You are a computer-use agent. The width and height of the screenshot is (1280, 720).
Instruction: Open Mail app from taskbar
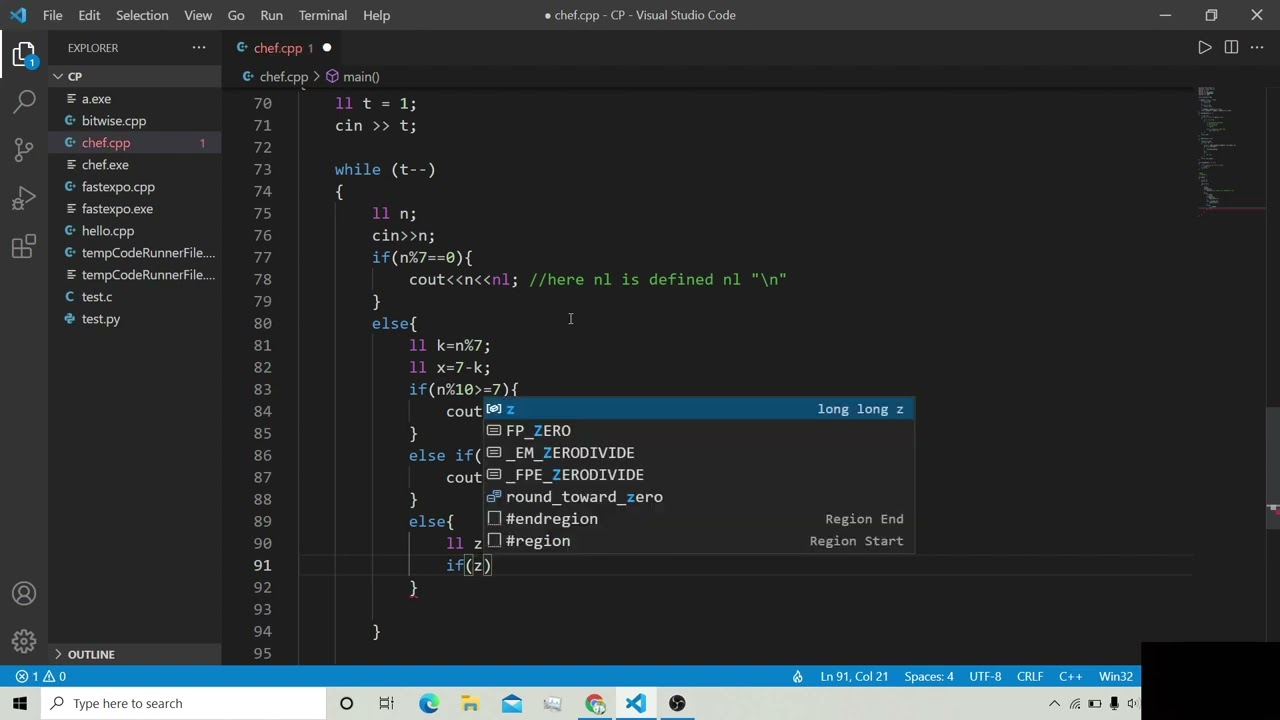pyautogui.click(x=512, y=703)
